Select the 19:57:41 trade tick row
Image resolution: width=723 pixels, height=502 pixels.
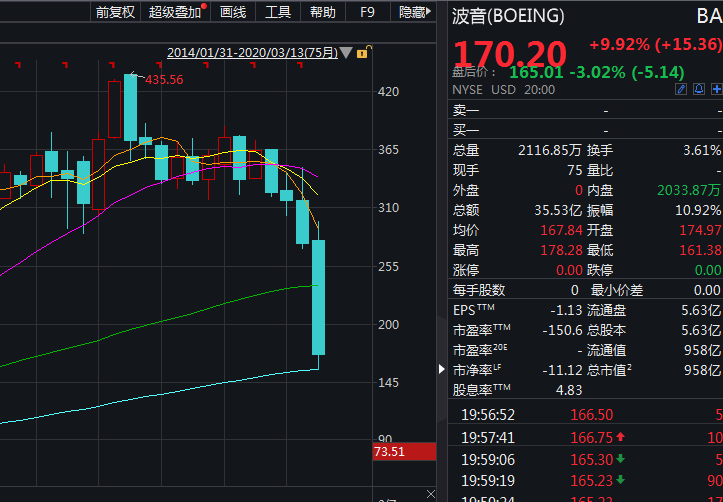(x=585, y=437)
